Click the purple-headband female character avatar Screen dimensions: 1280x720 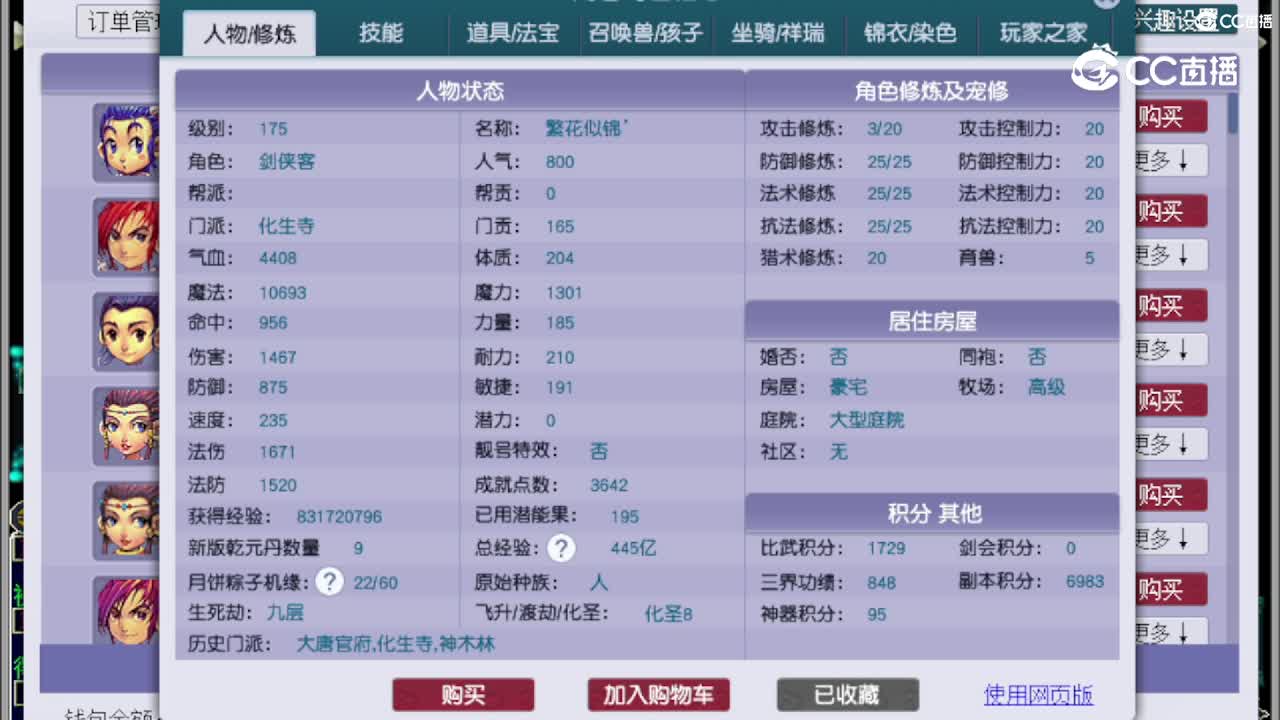click(x=127, y=425)
